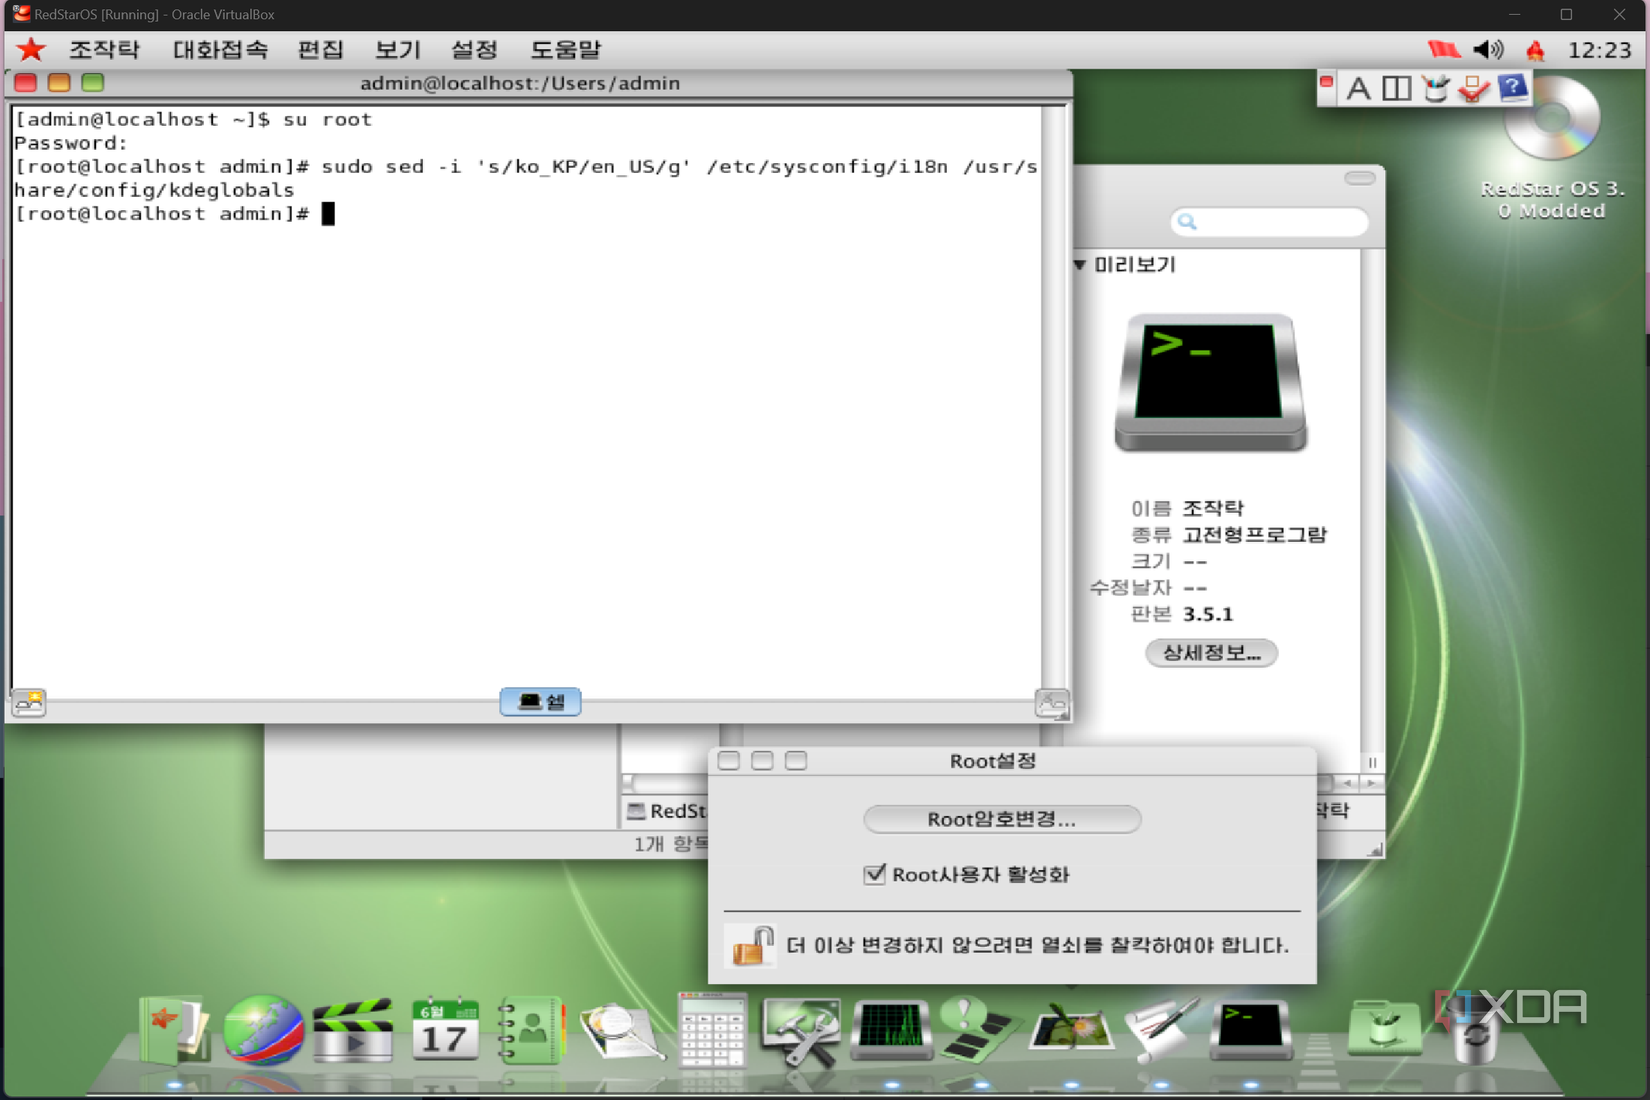
Task: Open the Naenara web browser from the dock
Action: coord(263,1030)
